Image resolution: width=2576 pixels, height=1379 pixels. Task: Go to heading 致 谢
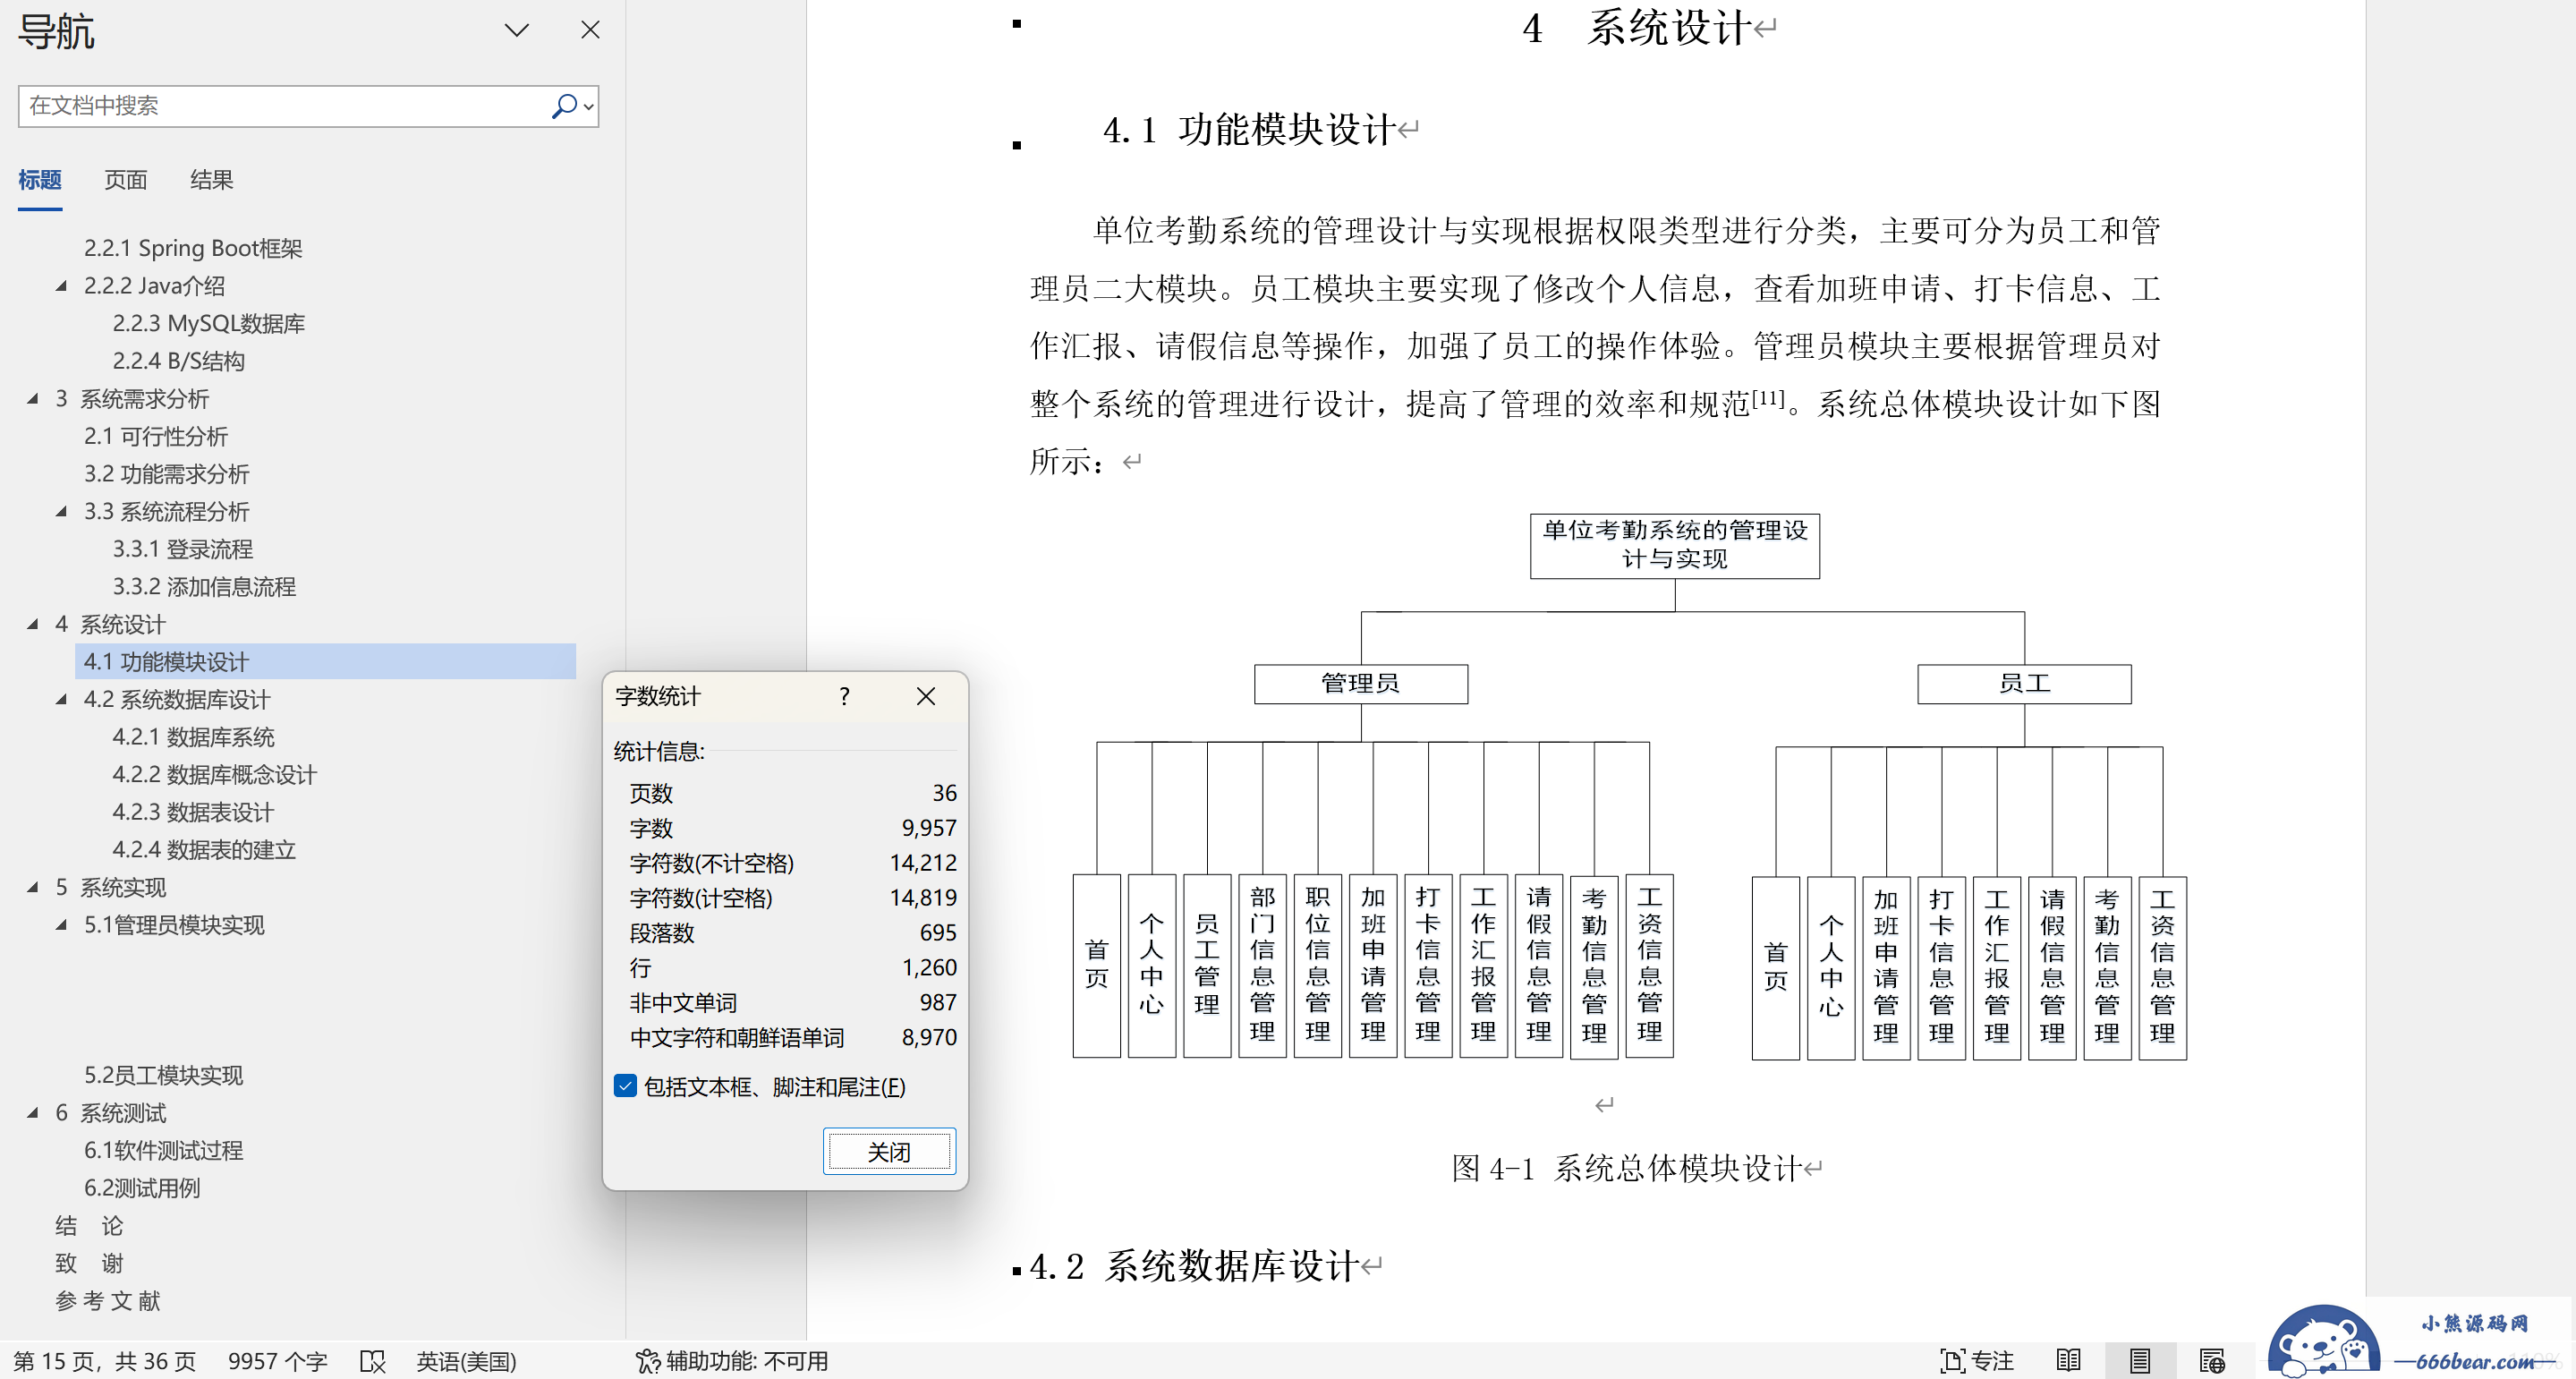[x=89, y=1264]
